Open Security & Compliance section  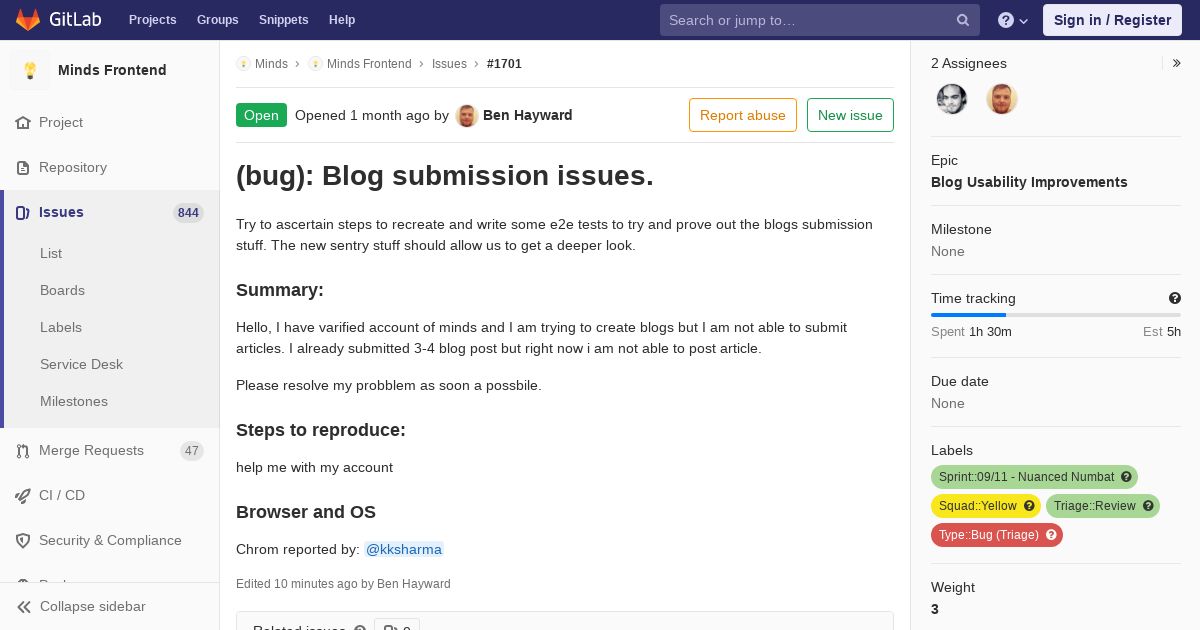[x=110, y=540]
